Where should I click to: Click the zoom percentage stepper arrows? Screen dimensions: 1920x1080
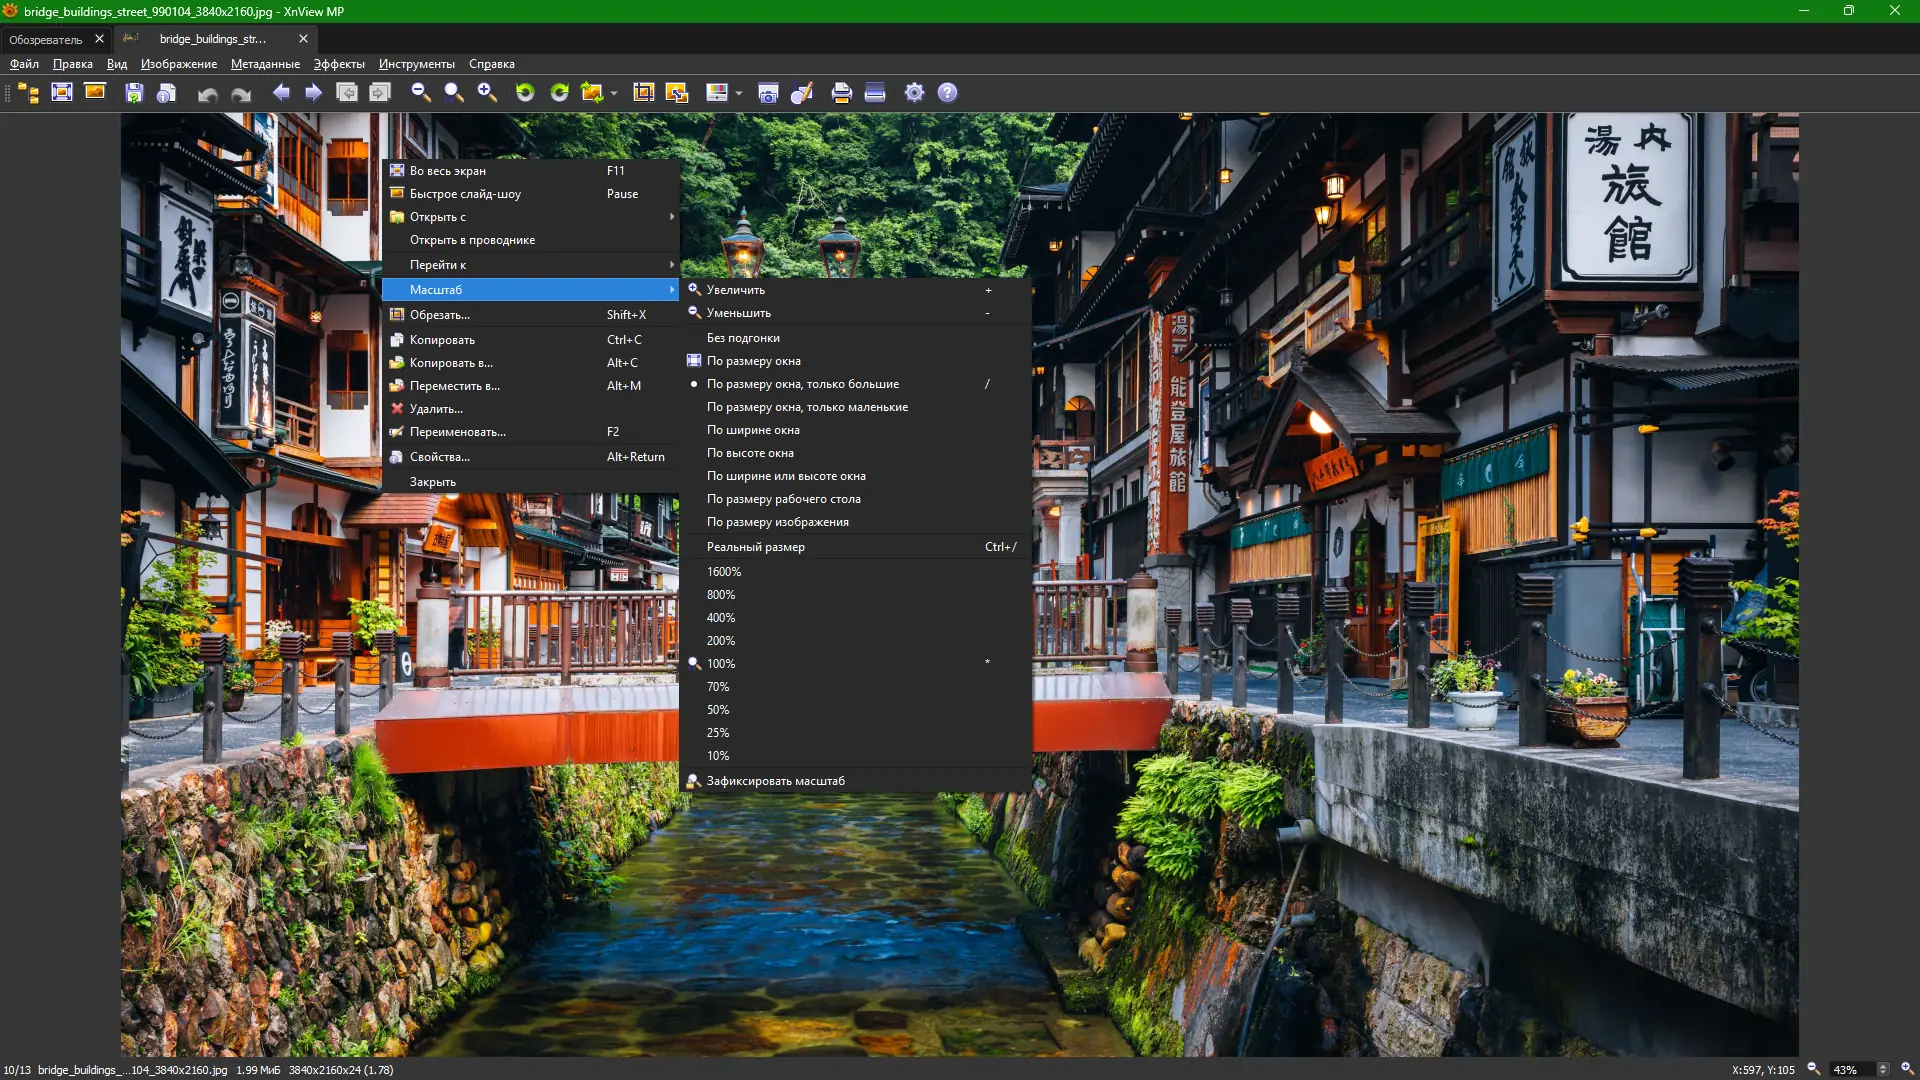1882,1069
